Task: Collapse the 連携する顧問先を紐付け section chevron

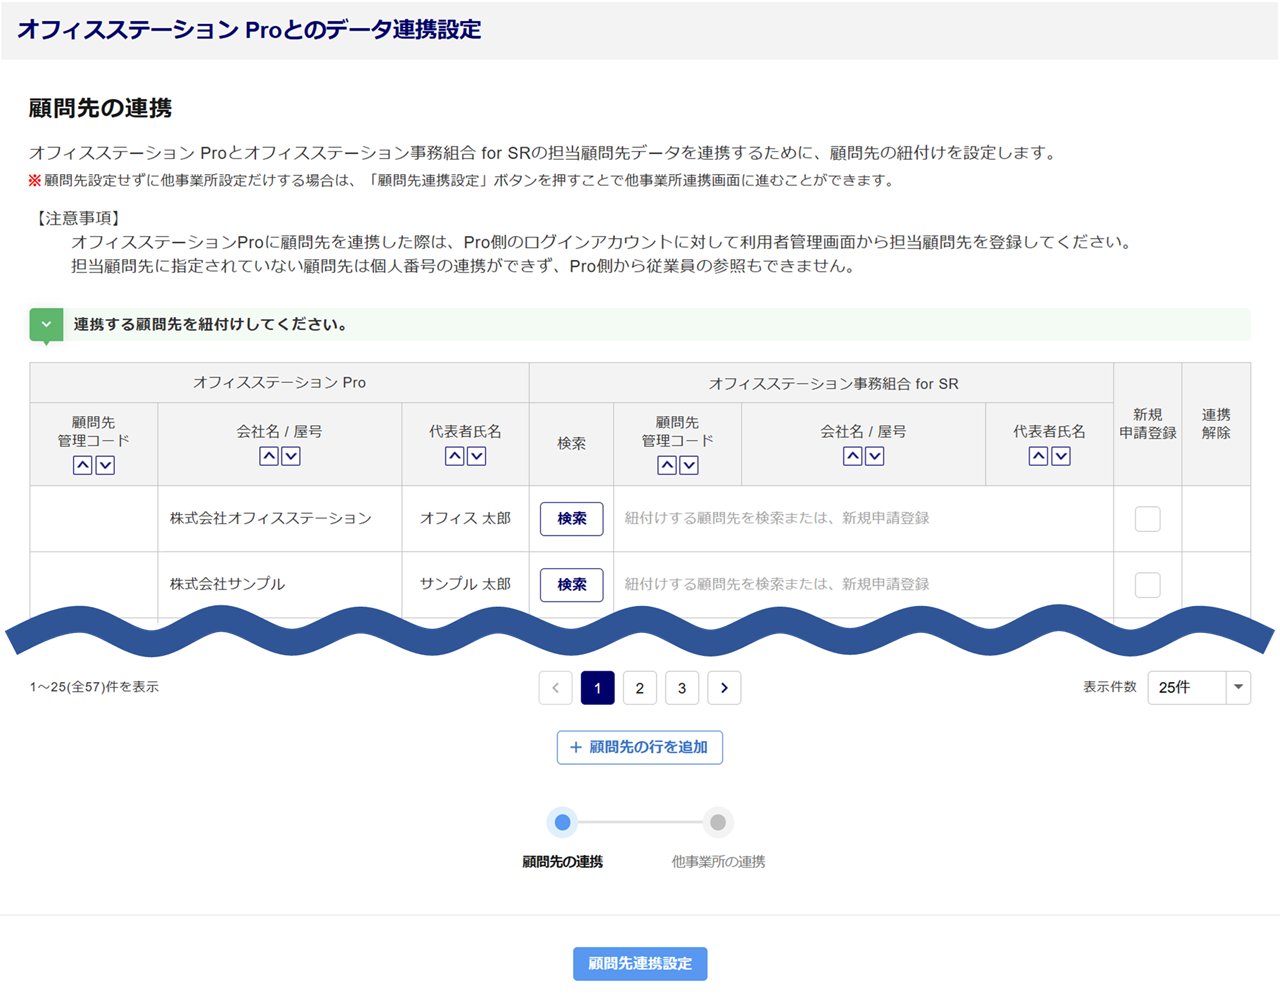Action: tap(46, 325)
